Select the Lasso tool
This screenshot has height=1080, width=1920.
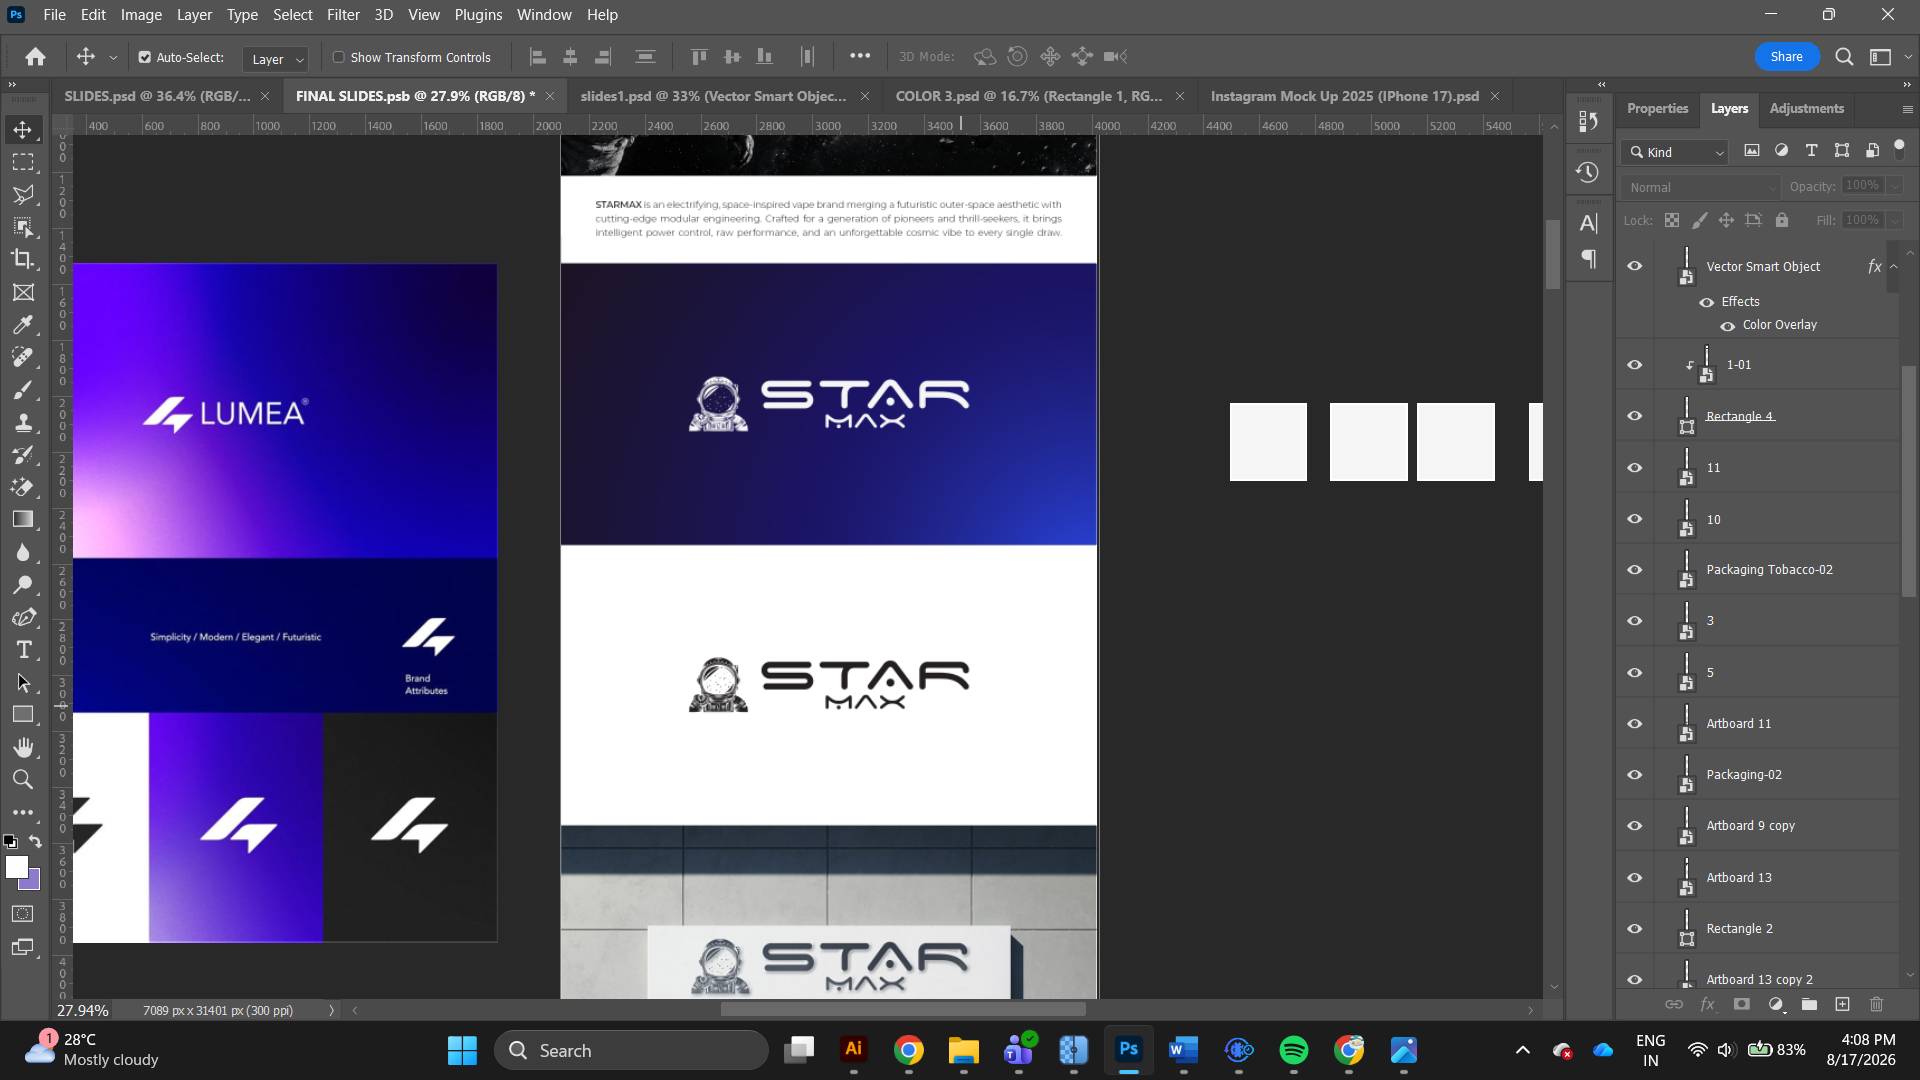coord(23,194)
